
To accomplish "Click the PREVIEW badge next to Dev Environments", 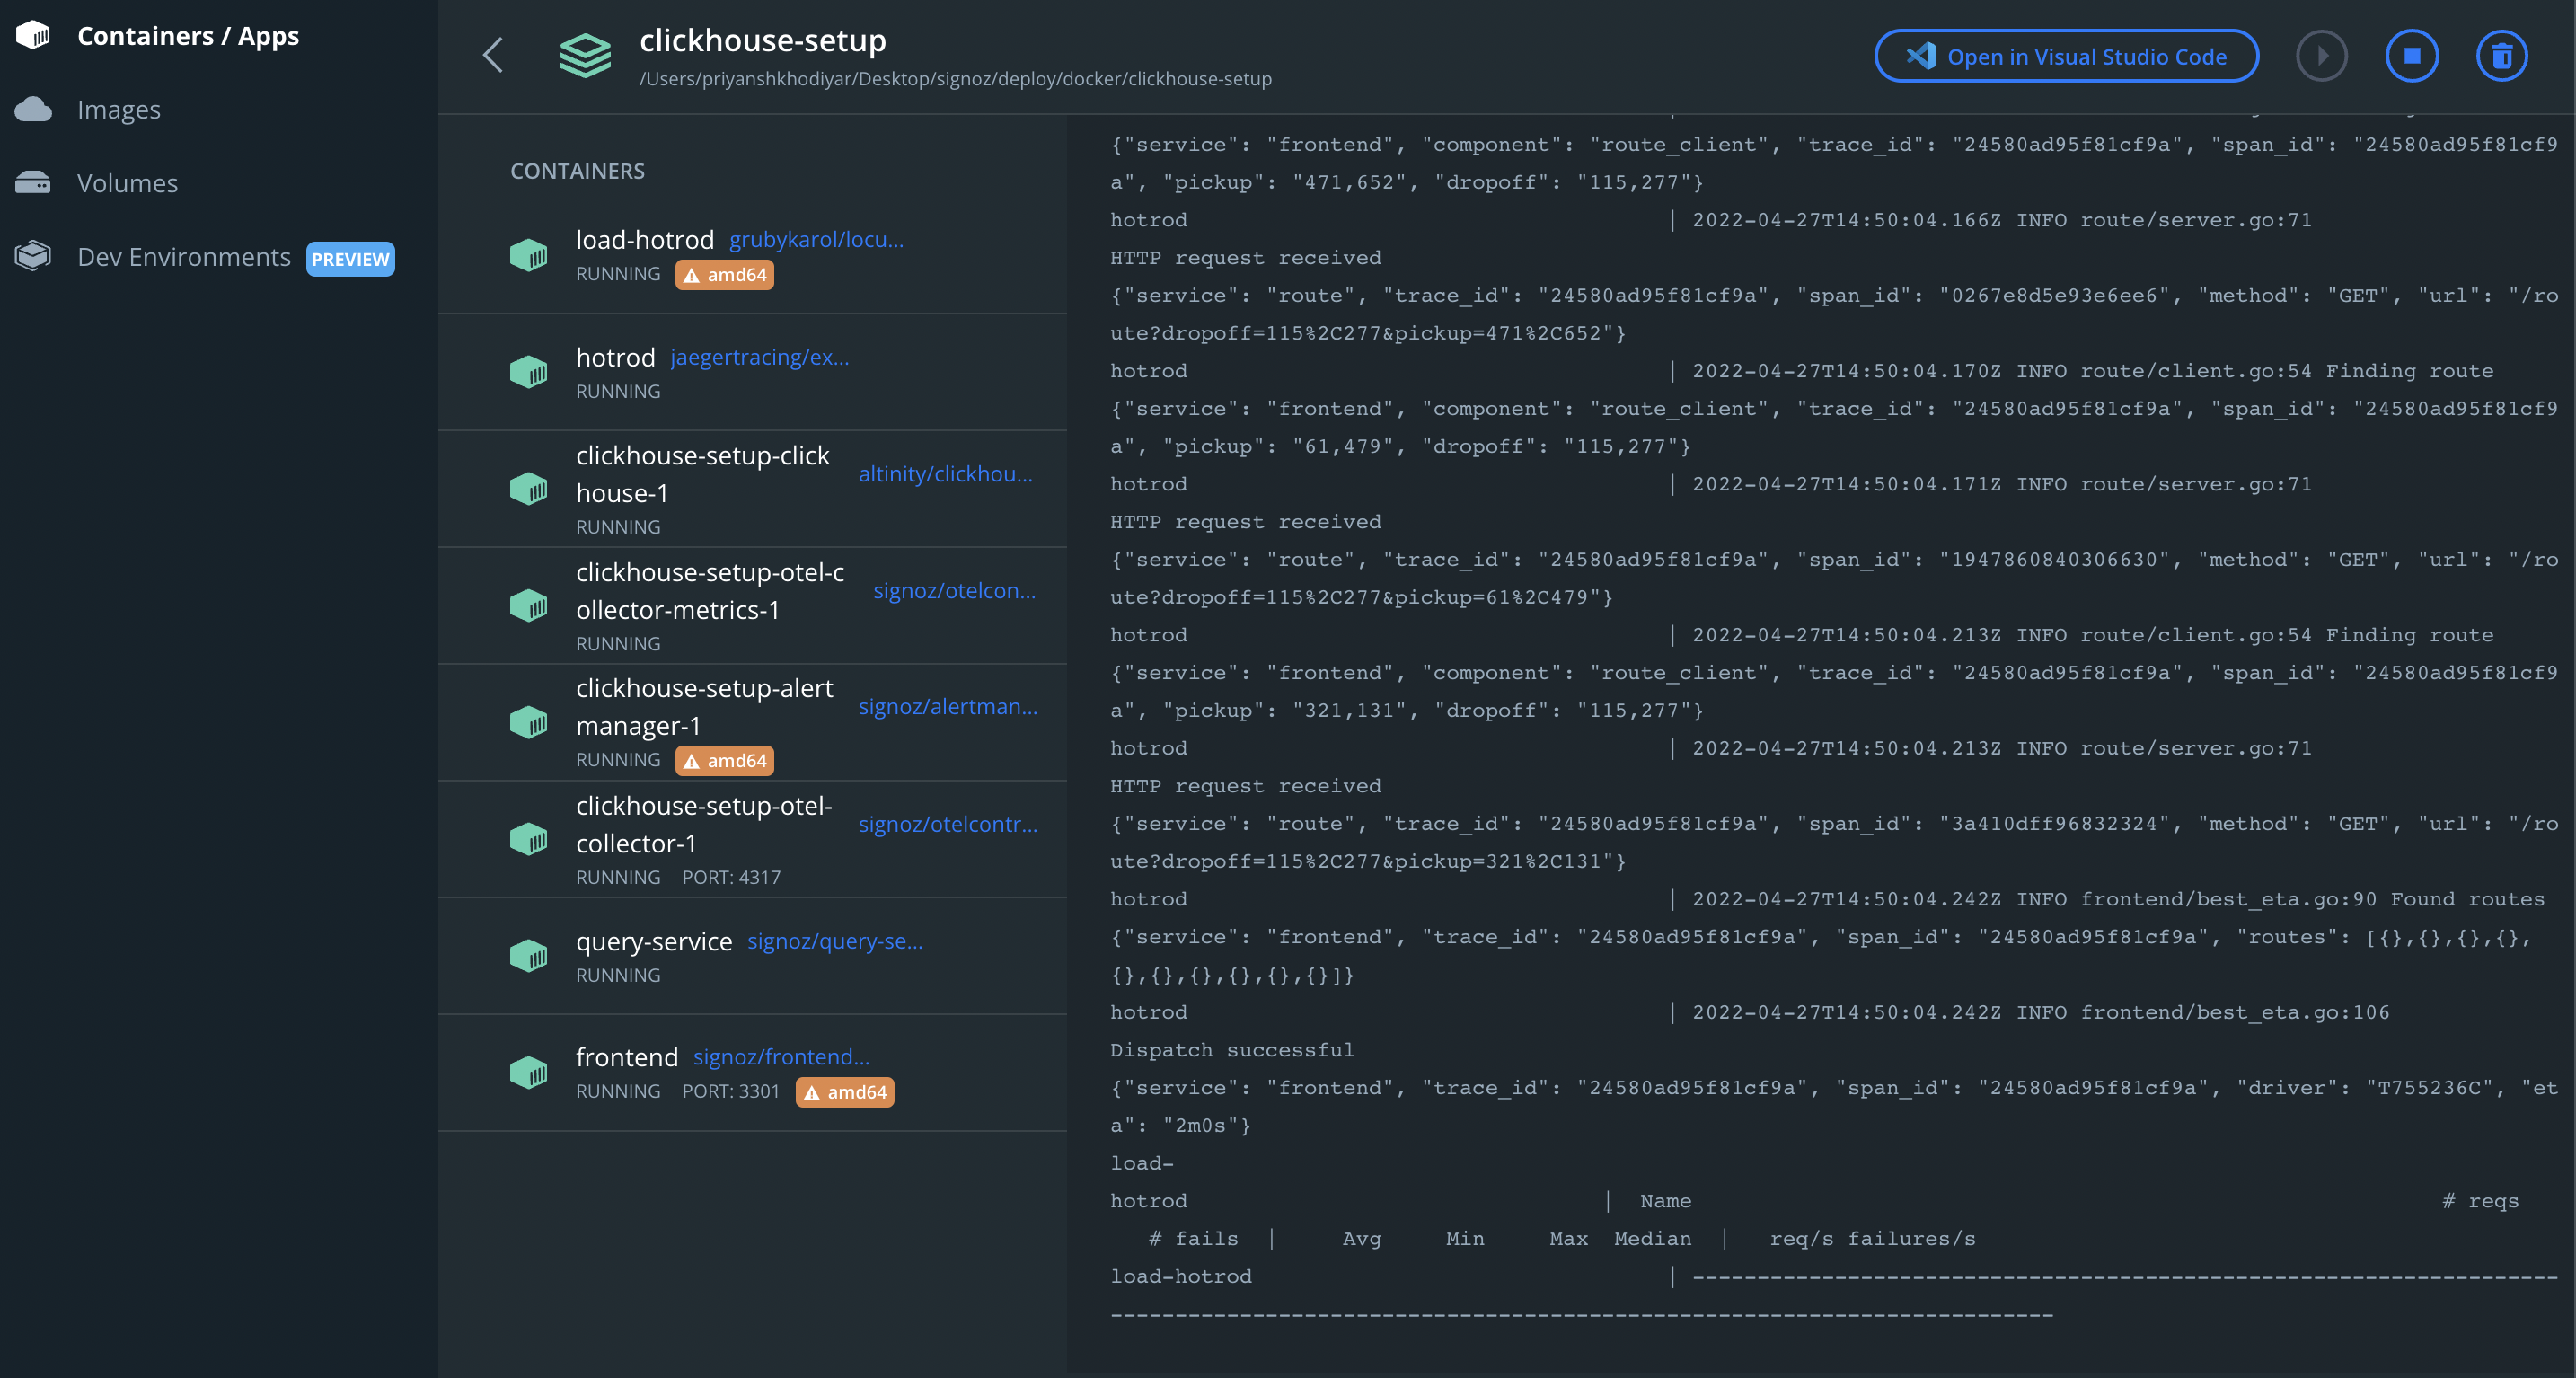I will click(350, 258).
